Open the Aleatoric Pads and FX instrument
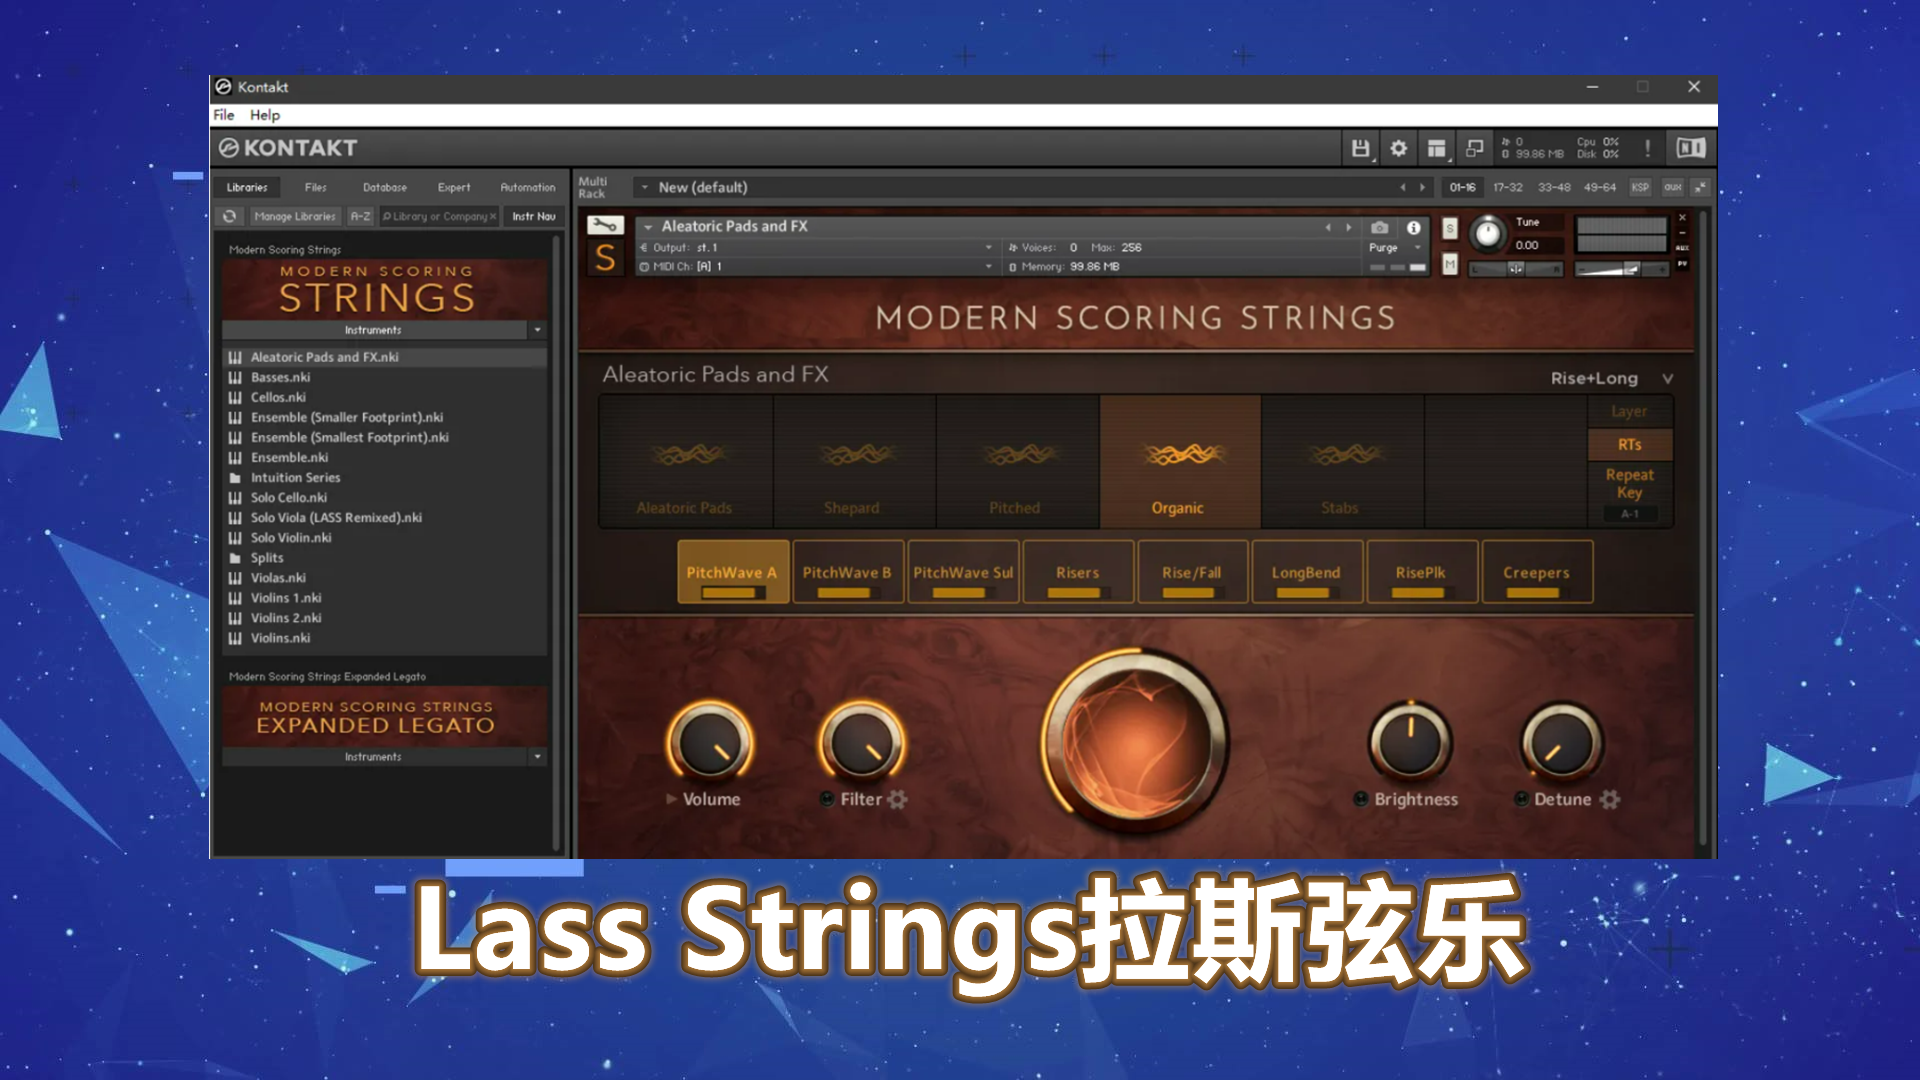 pos(323,356)
